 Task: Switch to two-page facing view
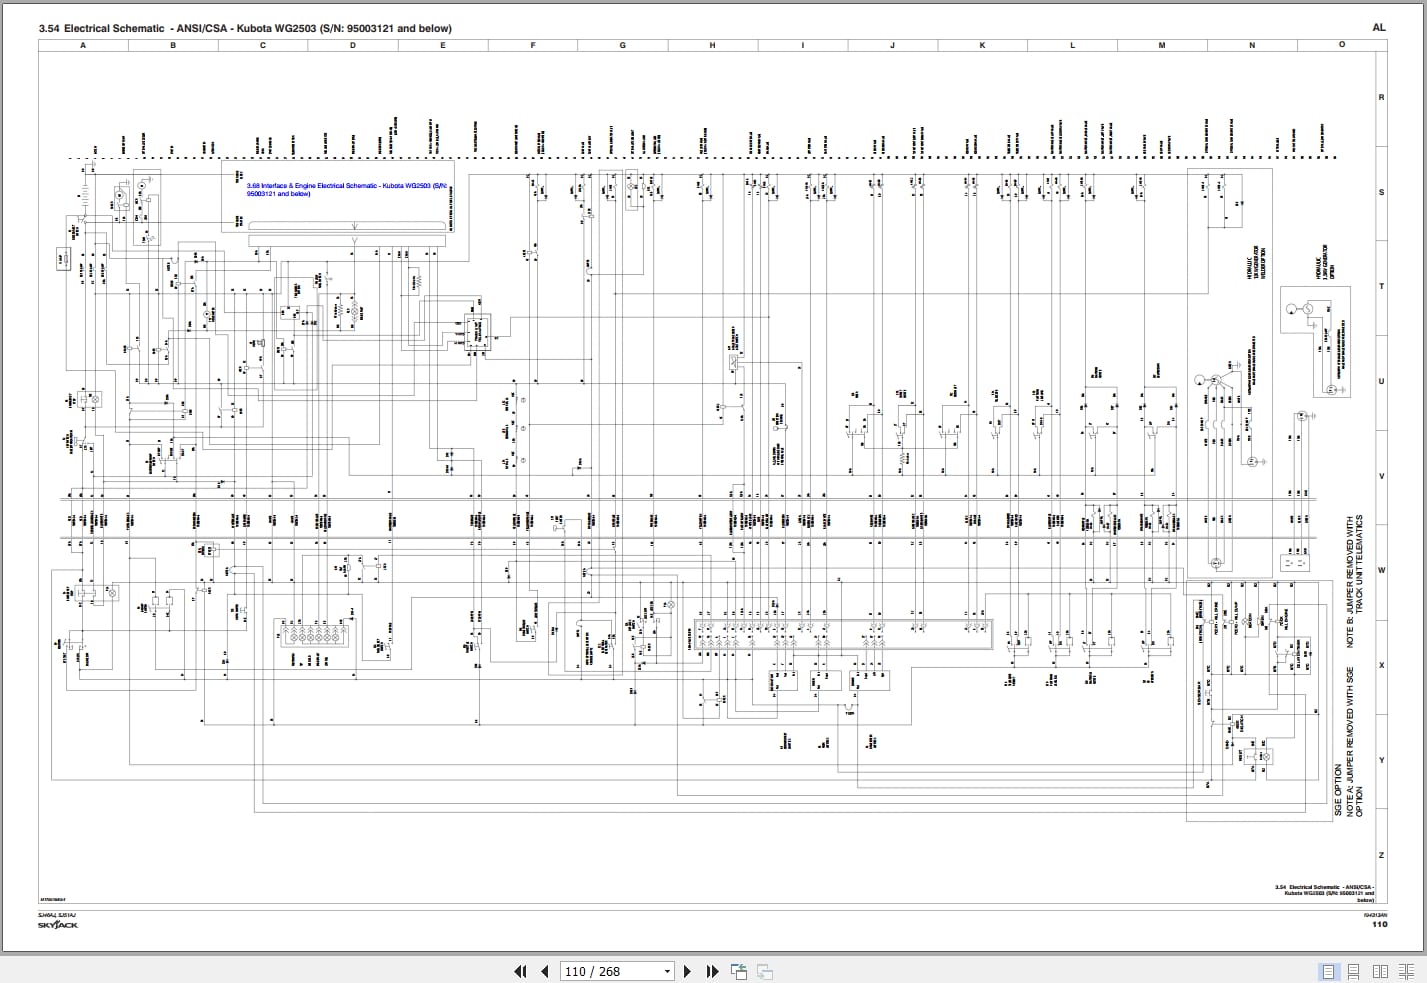[x=1380, y=971]
